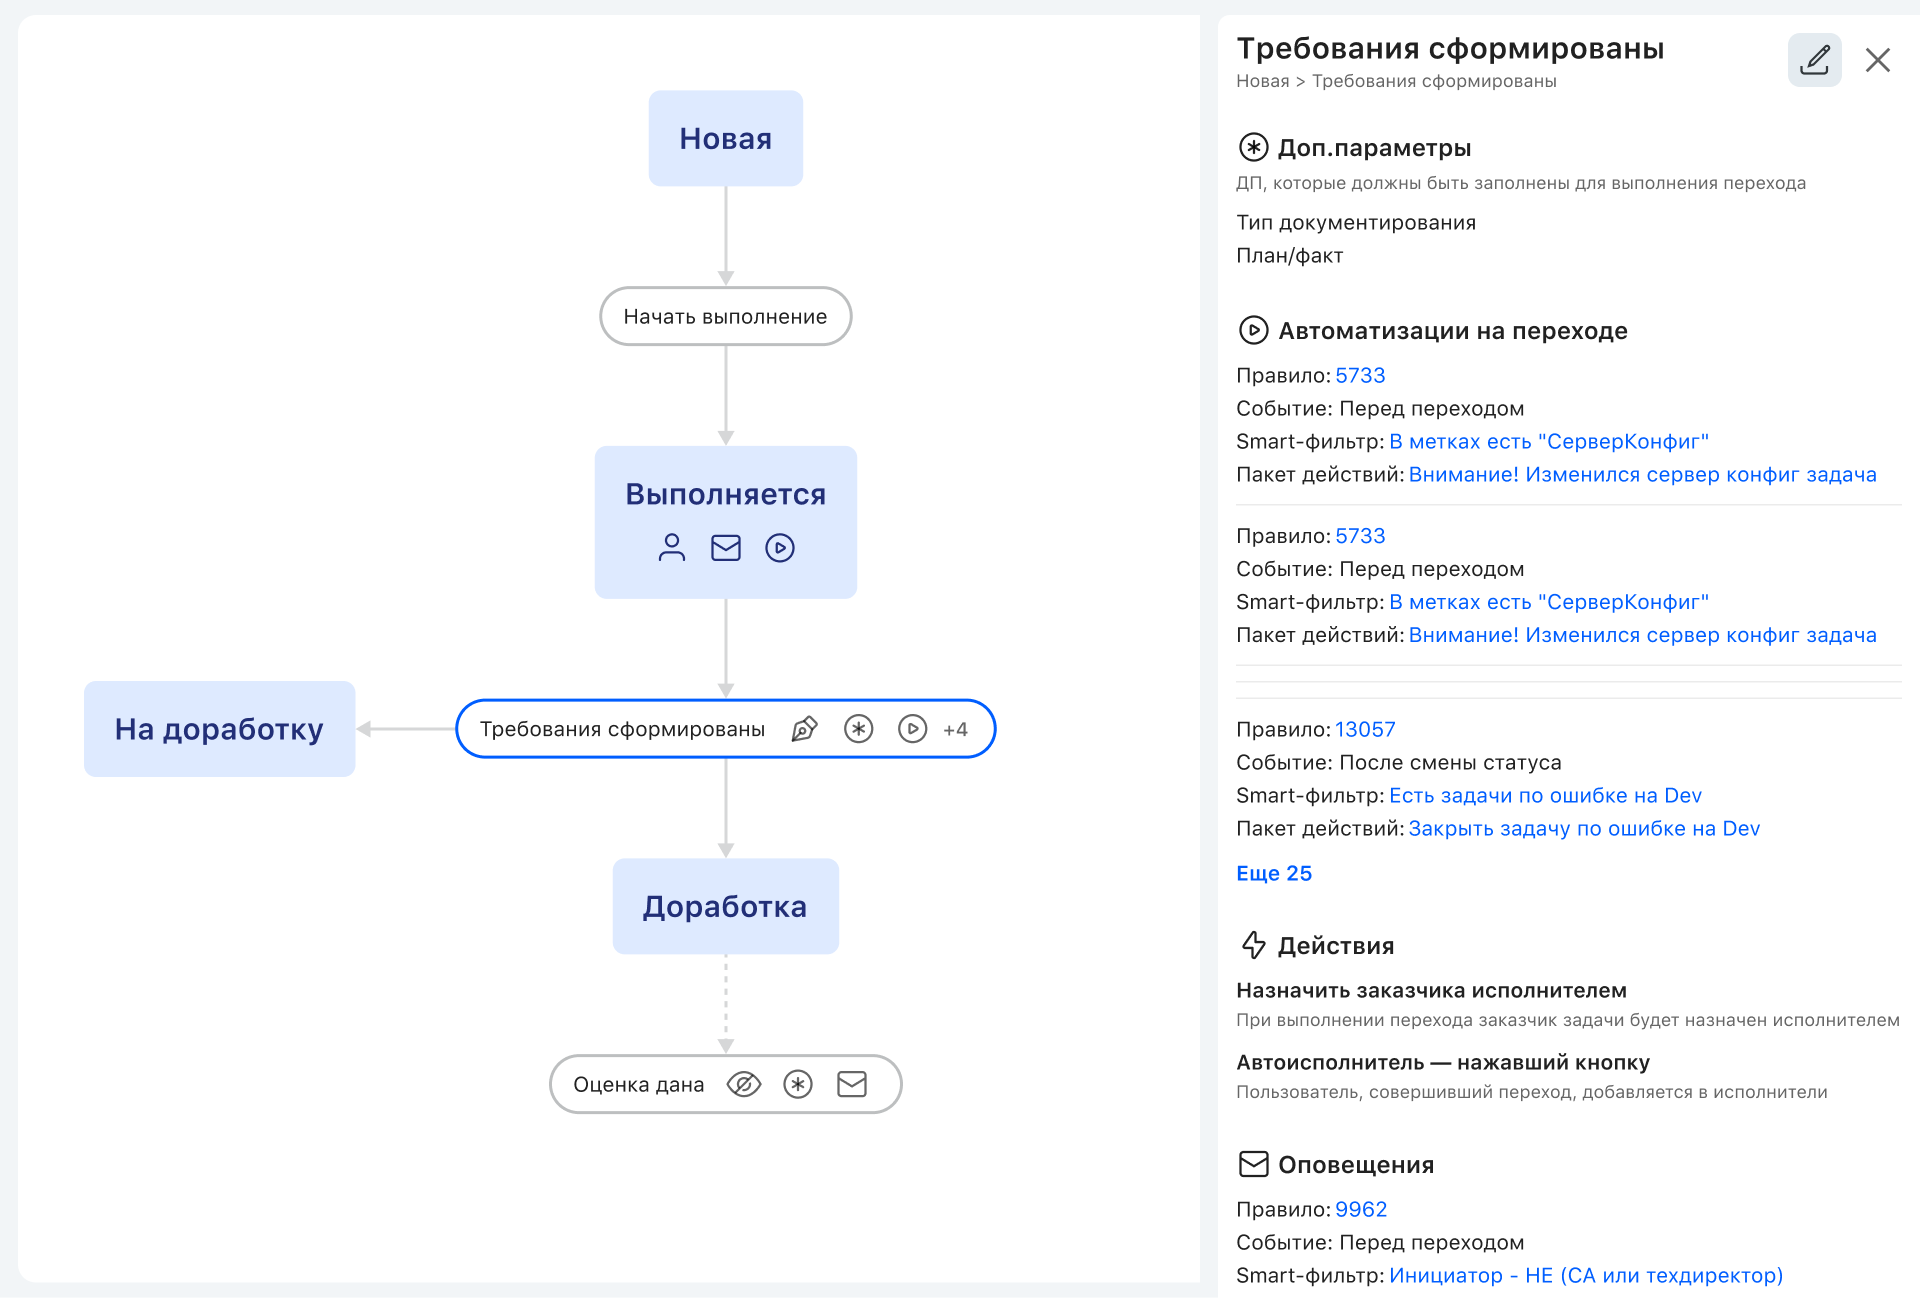Open smart-filter Есть задачи по ошибке на Dev
The height and width of the screenshot is (1298, 1920).
point(1546,795)
